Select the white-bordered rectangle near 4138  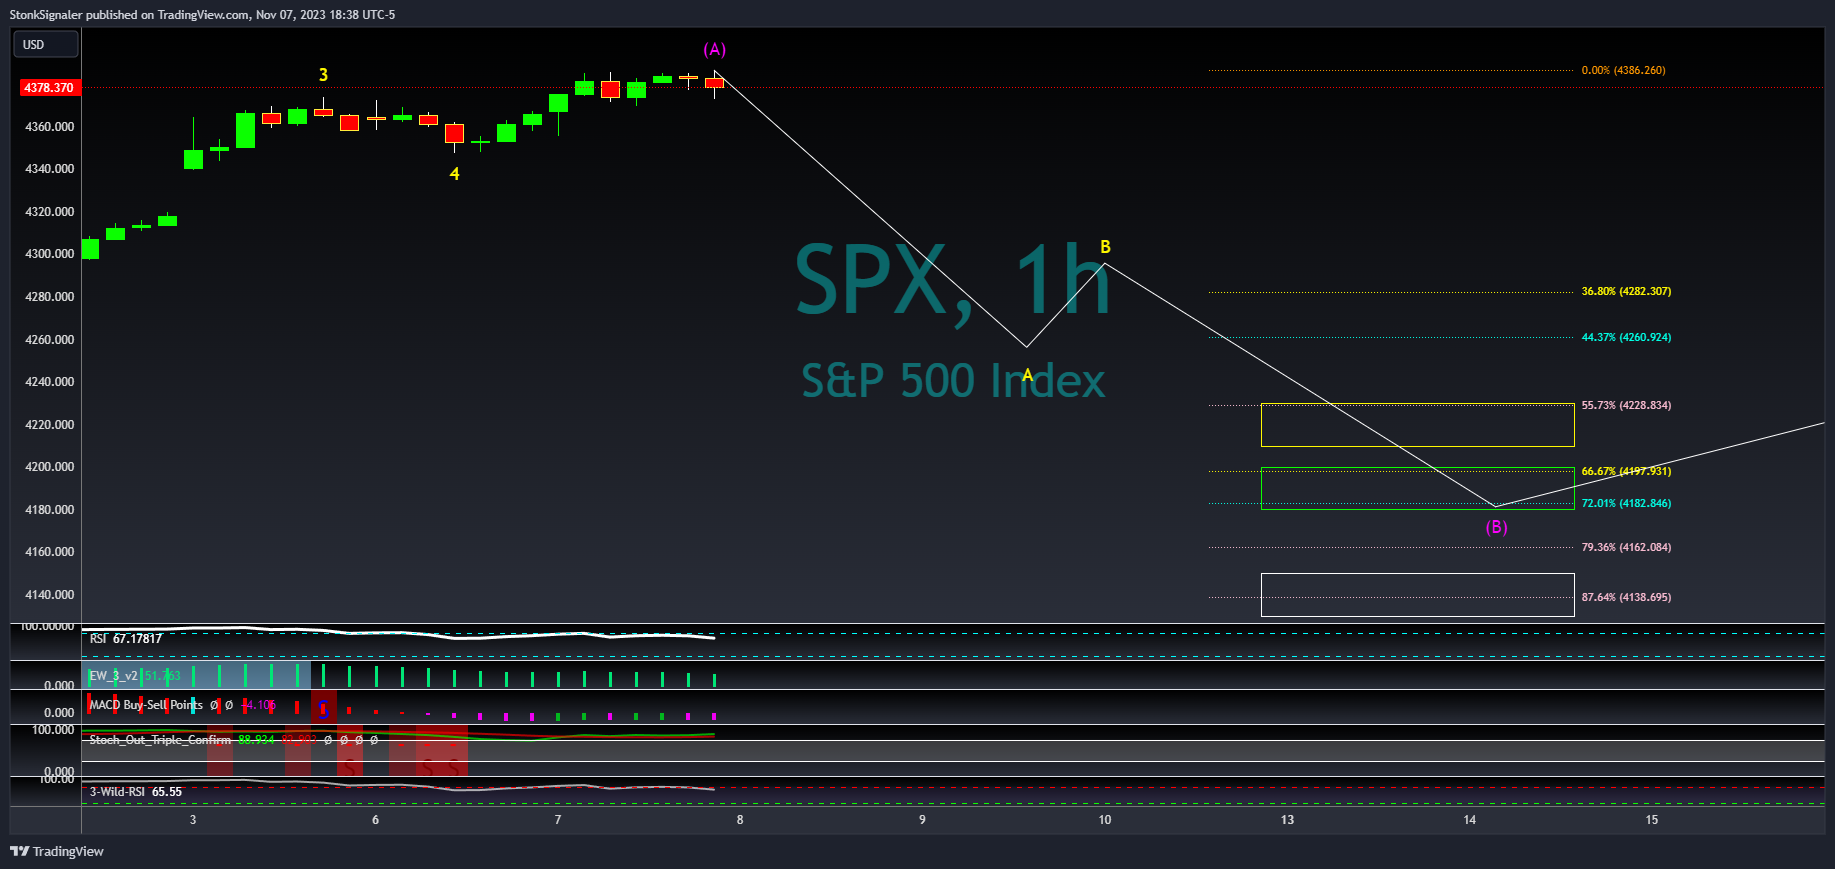[x=1417, y=595]
